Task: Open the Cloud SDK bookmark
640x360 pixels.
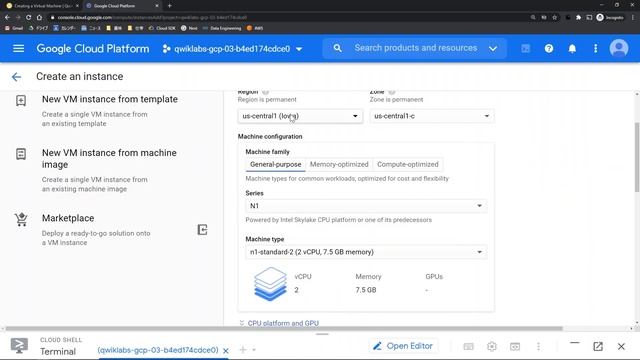Action: [162, 28]
